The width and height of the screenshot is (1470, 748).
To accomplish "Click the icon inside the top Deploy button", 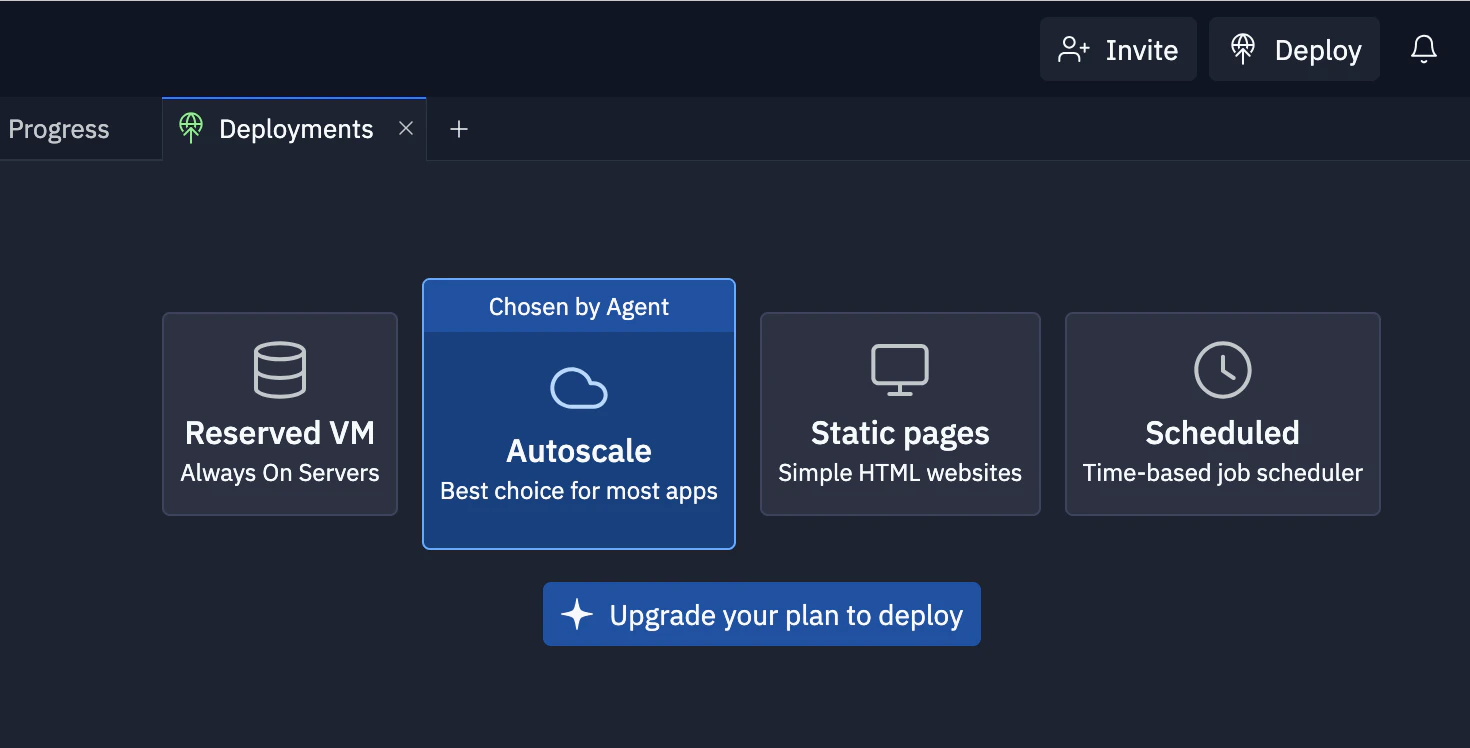I will click(x=1243, y=50).
